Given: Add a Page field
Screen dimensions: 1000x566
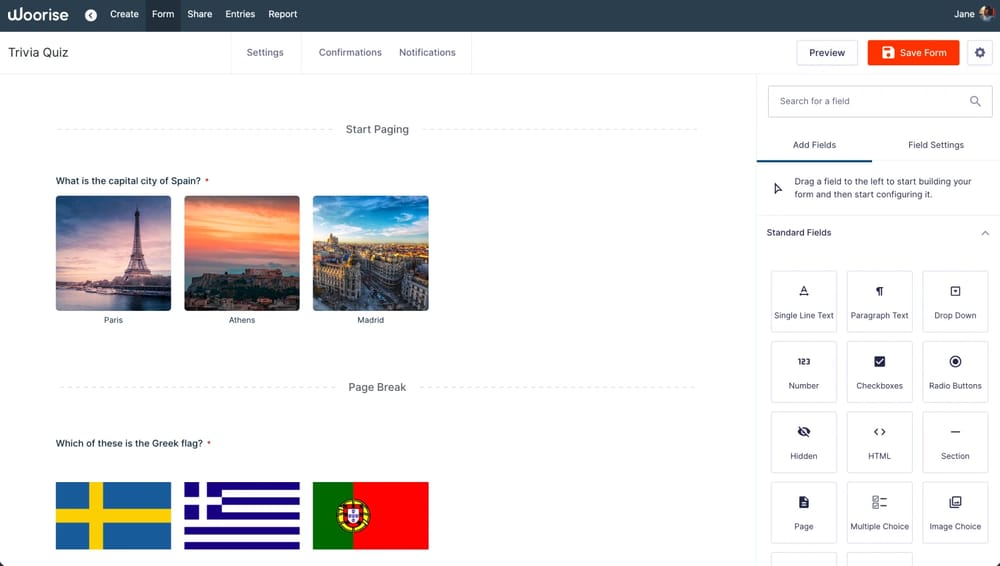Looking at the screenshot, I should pos(804,511).
